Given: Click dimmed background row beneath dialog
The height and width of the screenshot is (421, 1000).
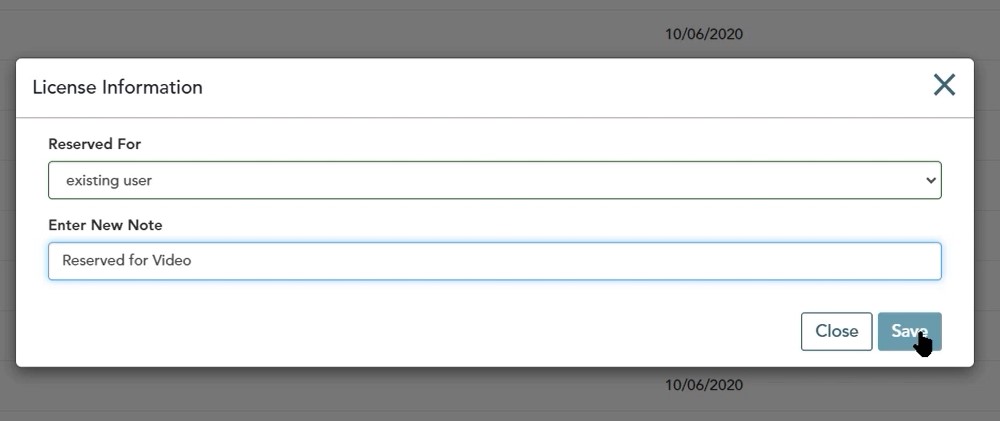Looking at the screenshot, I should [319, 389].
